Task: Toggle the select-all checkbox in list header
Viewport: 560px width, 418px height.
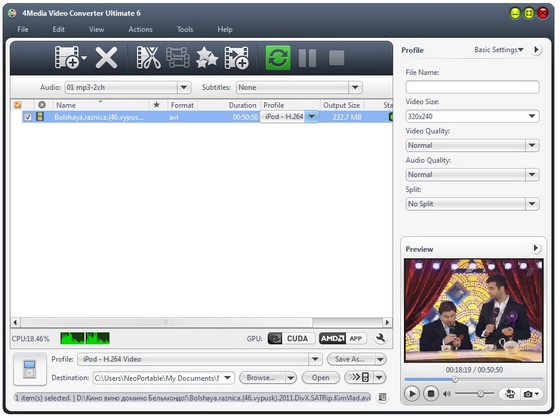Action: tap(18, 105)
